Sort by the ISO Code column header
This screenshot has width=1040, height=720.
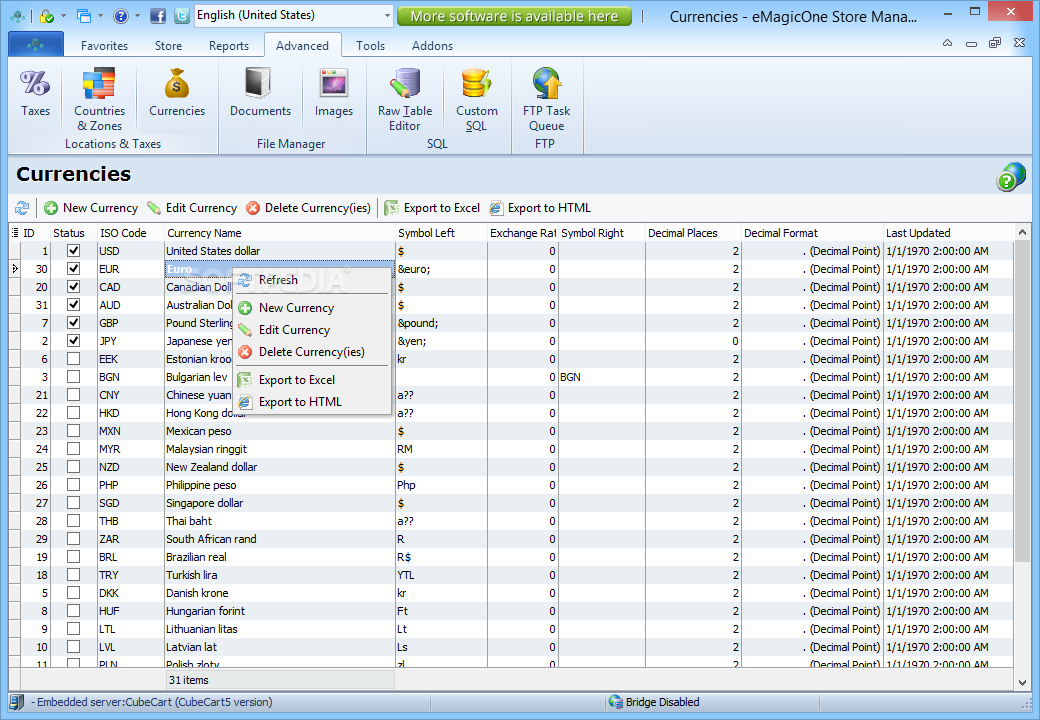[131, 233]
